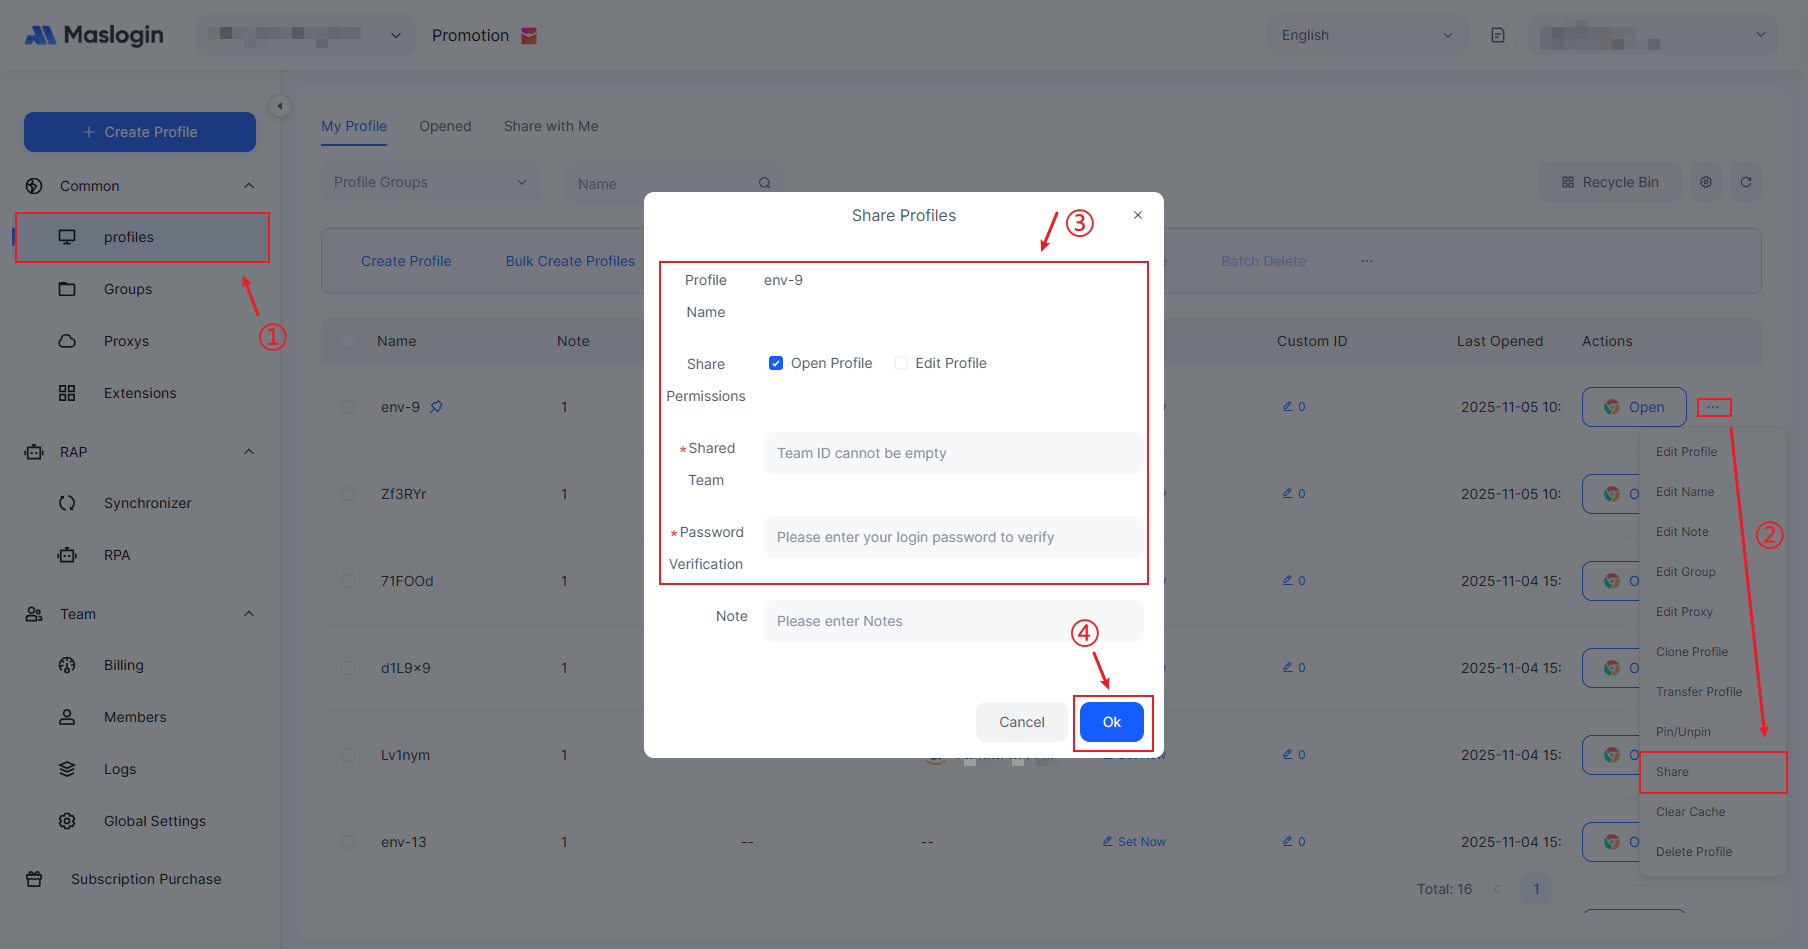1808x949 pixels.
Task: Switch to the Share with Me tab
Action: pyautogui.click(x=550, y=126)
